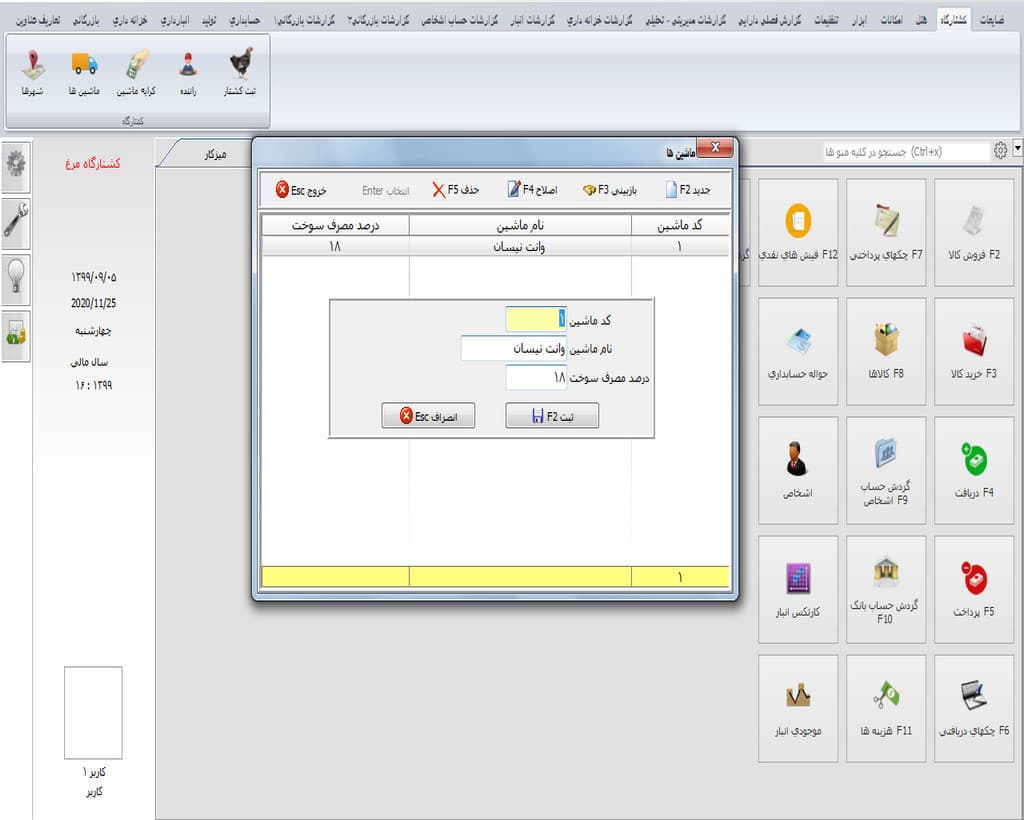Open گردش حساب بانک F10 tile
The image size is (1024, 820).
pos(886,590)
